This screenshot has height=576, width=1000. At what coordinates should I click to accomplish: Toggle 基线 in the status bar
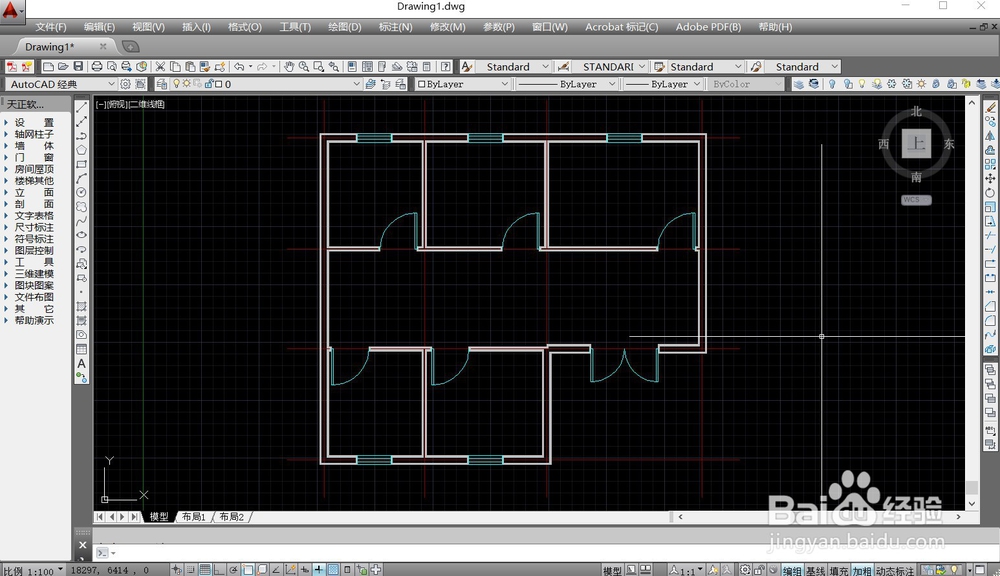tap(816, 571)
